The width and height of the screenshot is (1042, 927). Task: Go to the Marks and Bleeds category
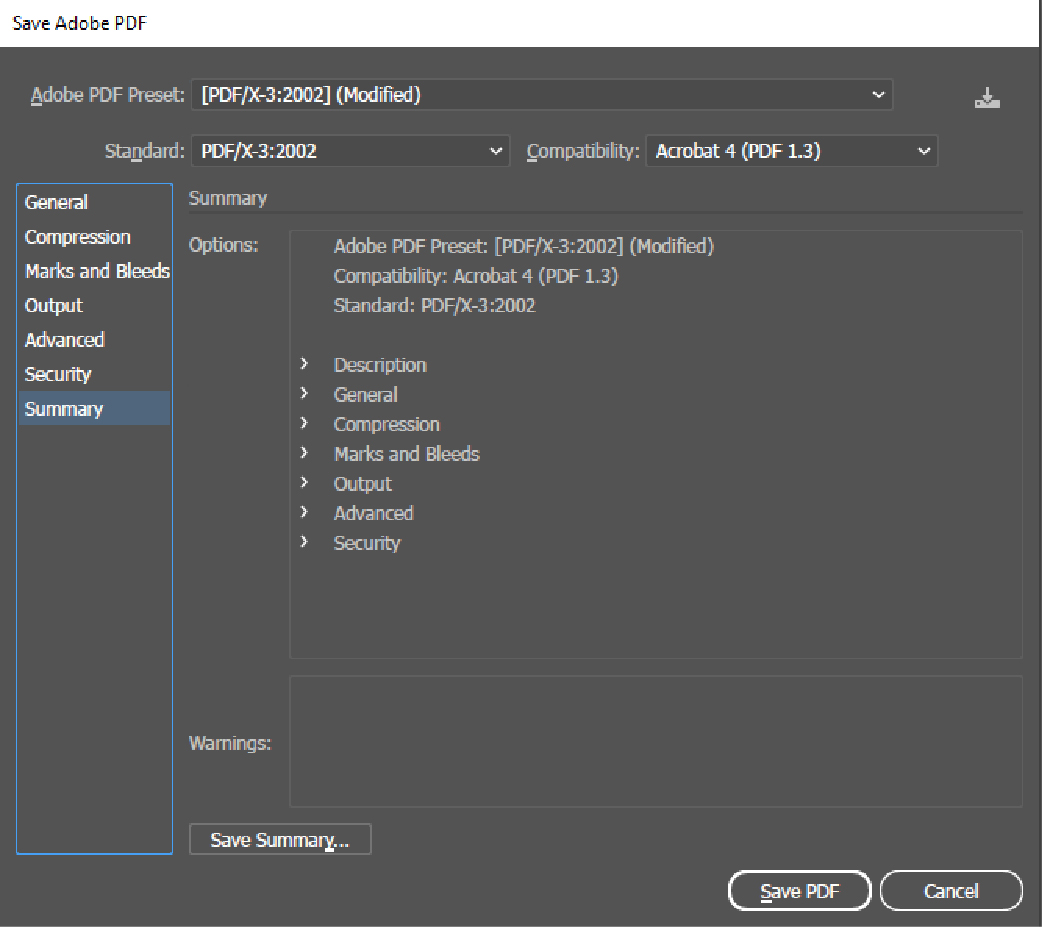tap(96, 271)
